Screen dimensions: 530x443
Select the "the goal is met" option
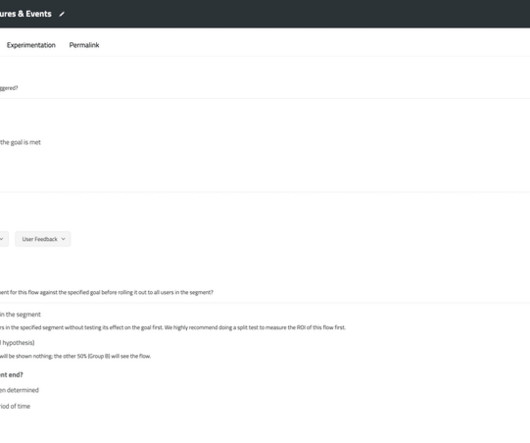[20, 142]
